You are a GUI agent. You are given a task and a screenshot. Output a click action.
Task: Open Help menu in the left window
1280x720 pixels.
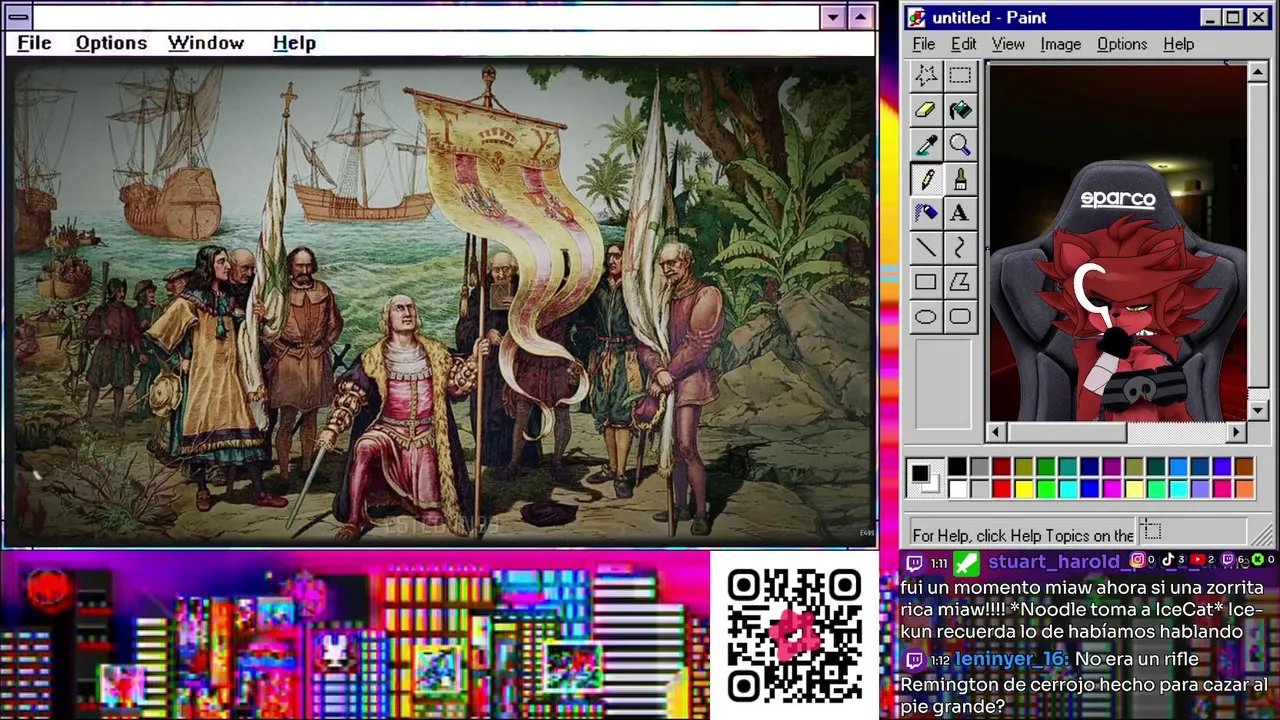point(294,43)
